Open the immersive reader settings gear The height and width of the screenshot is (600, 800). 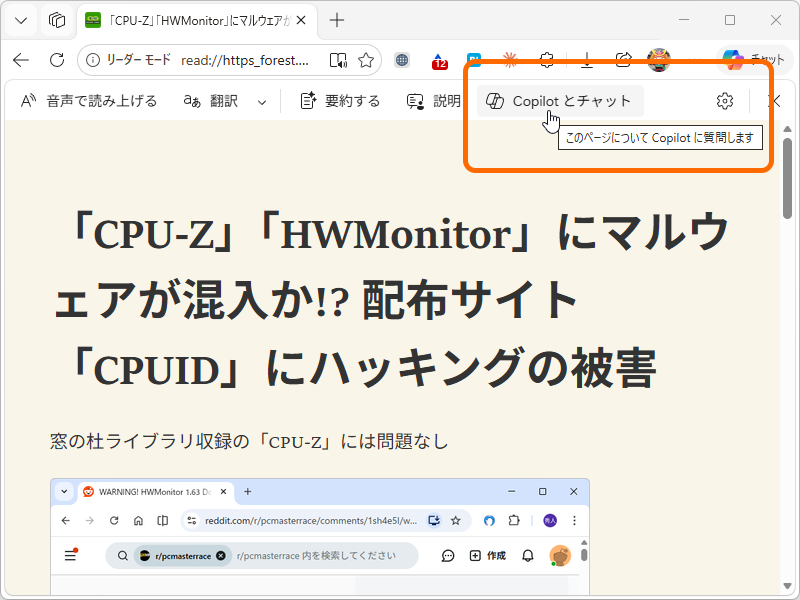724,101
